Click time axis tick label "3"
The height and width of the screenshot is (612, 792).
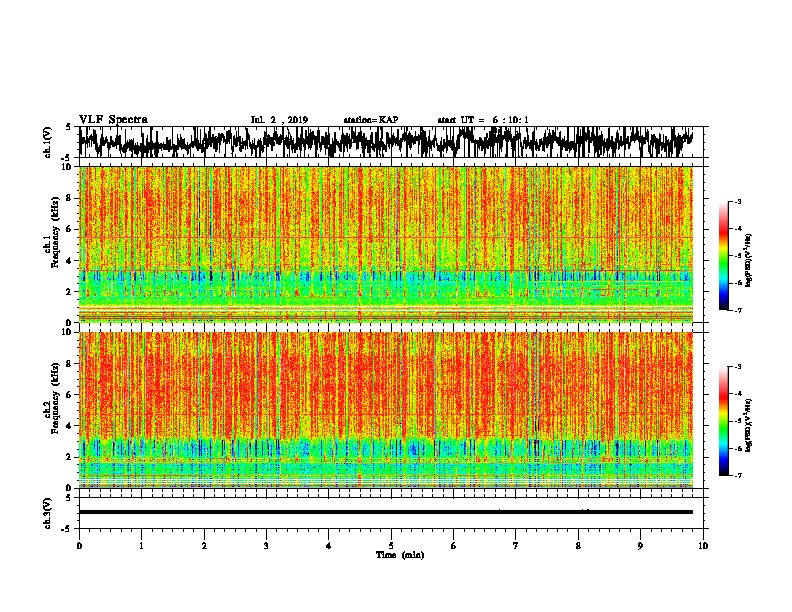(x=266, y=545)
